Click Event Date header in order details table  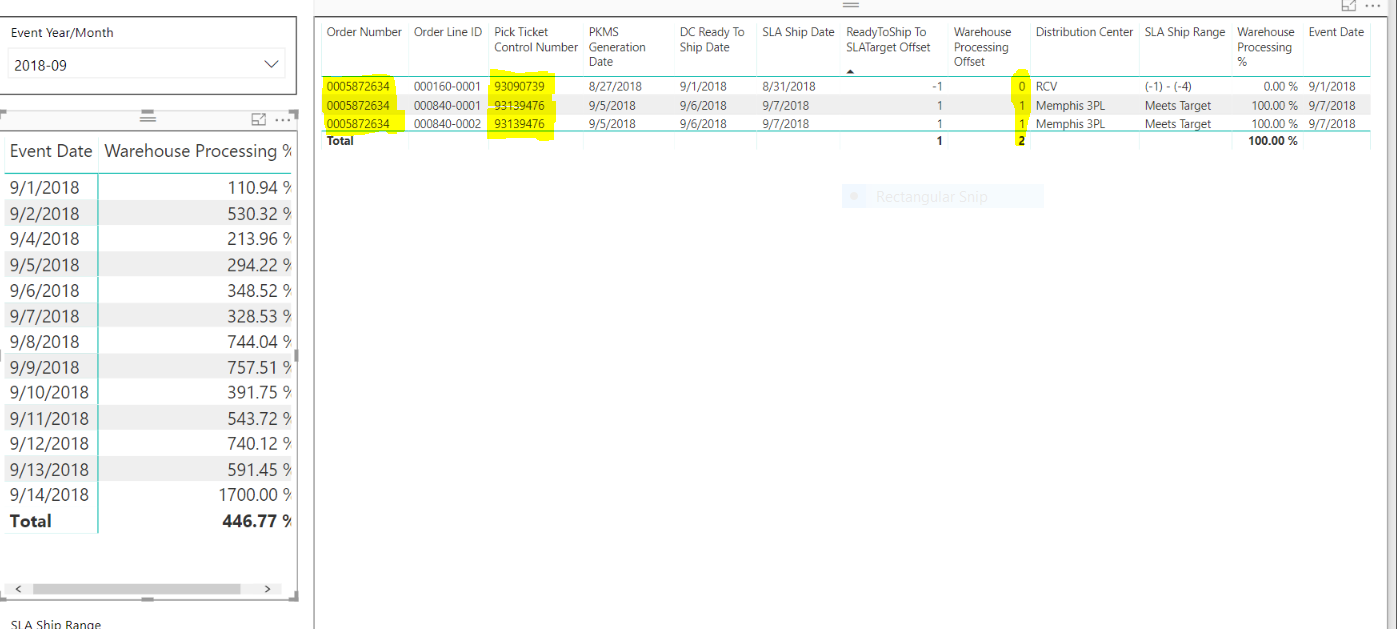click(1336, 32)
